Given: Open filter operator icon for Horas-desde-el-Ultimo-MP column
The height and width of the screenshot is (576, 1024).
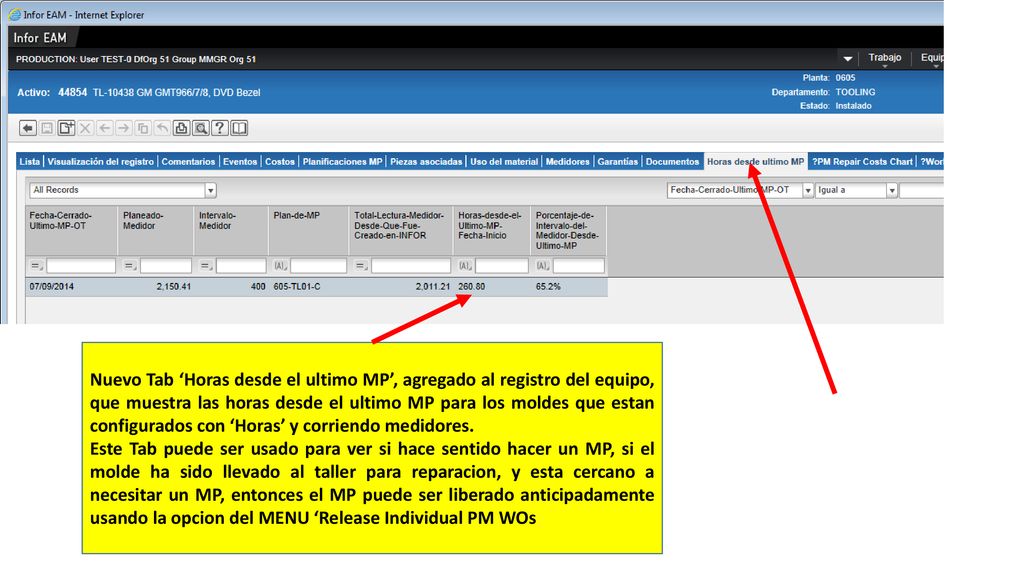Looking at the screenshot, I should (x=465, y=266).
